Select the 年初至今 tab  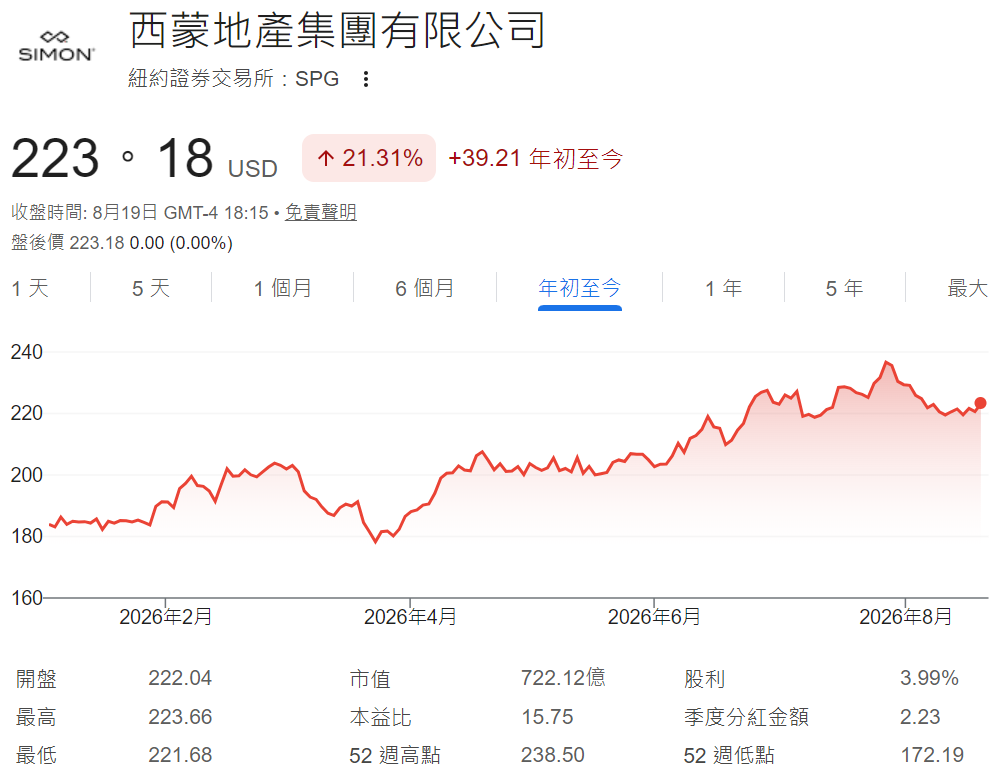(x=579, y=288)
